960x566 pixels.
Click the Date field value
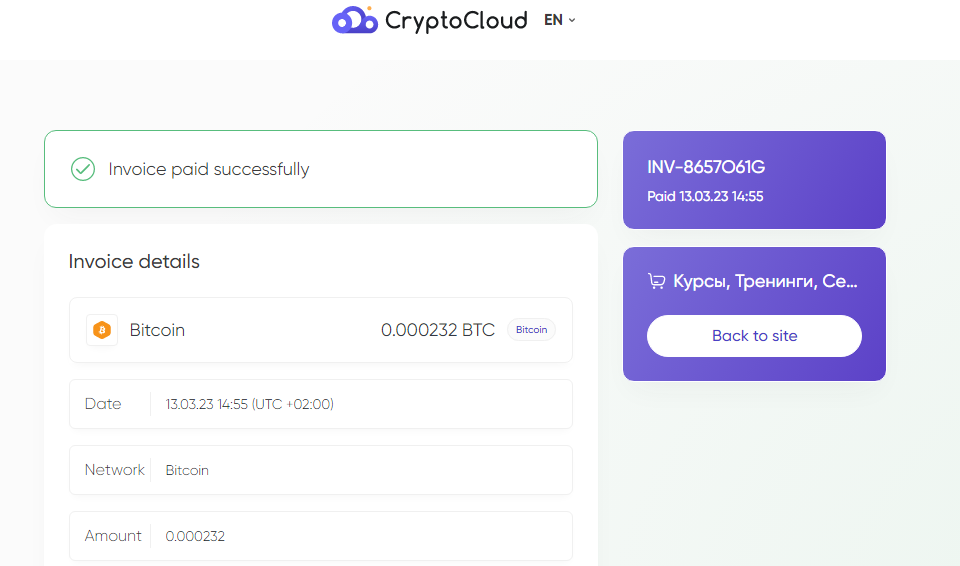pyautogui.click(x=249, y=404)
